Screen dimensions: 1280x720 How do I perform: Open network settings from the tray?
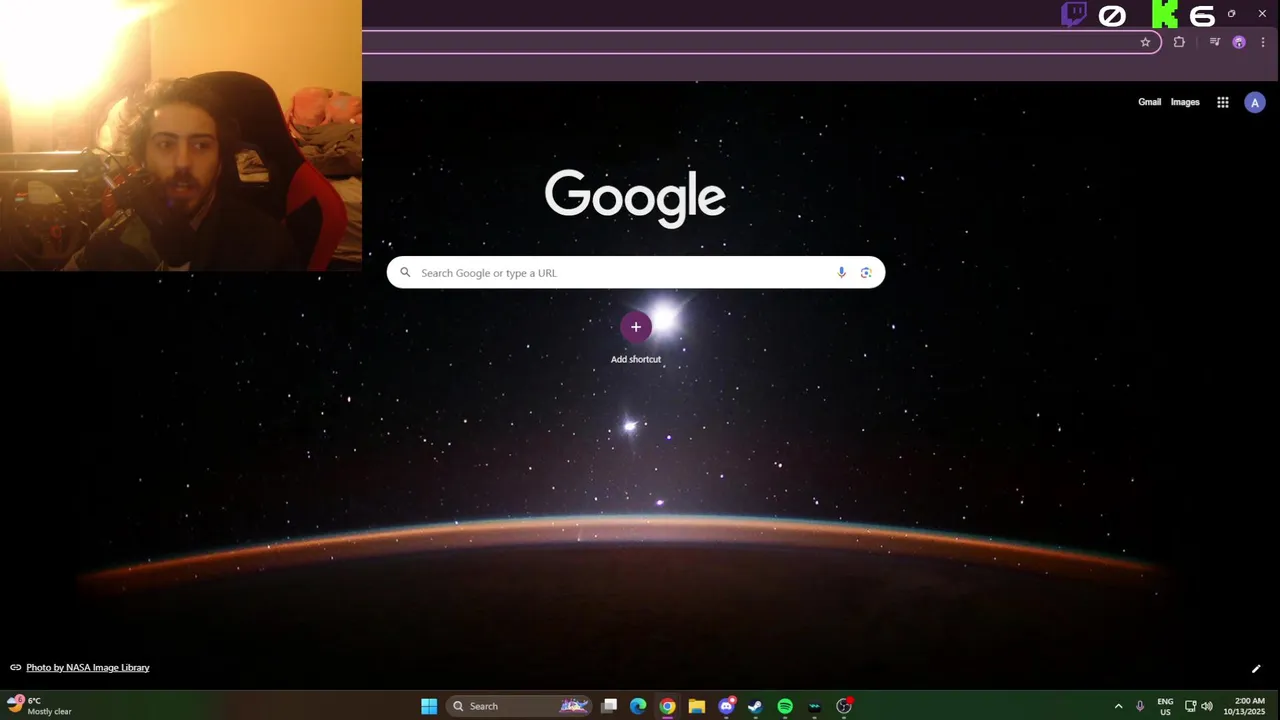(x=1190, y=706)
